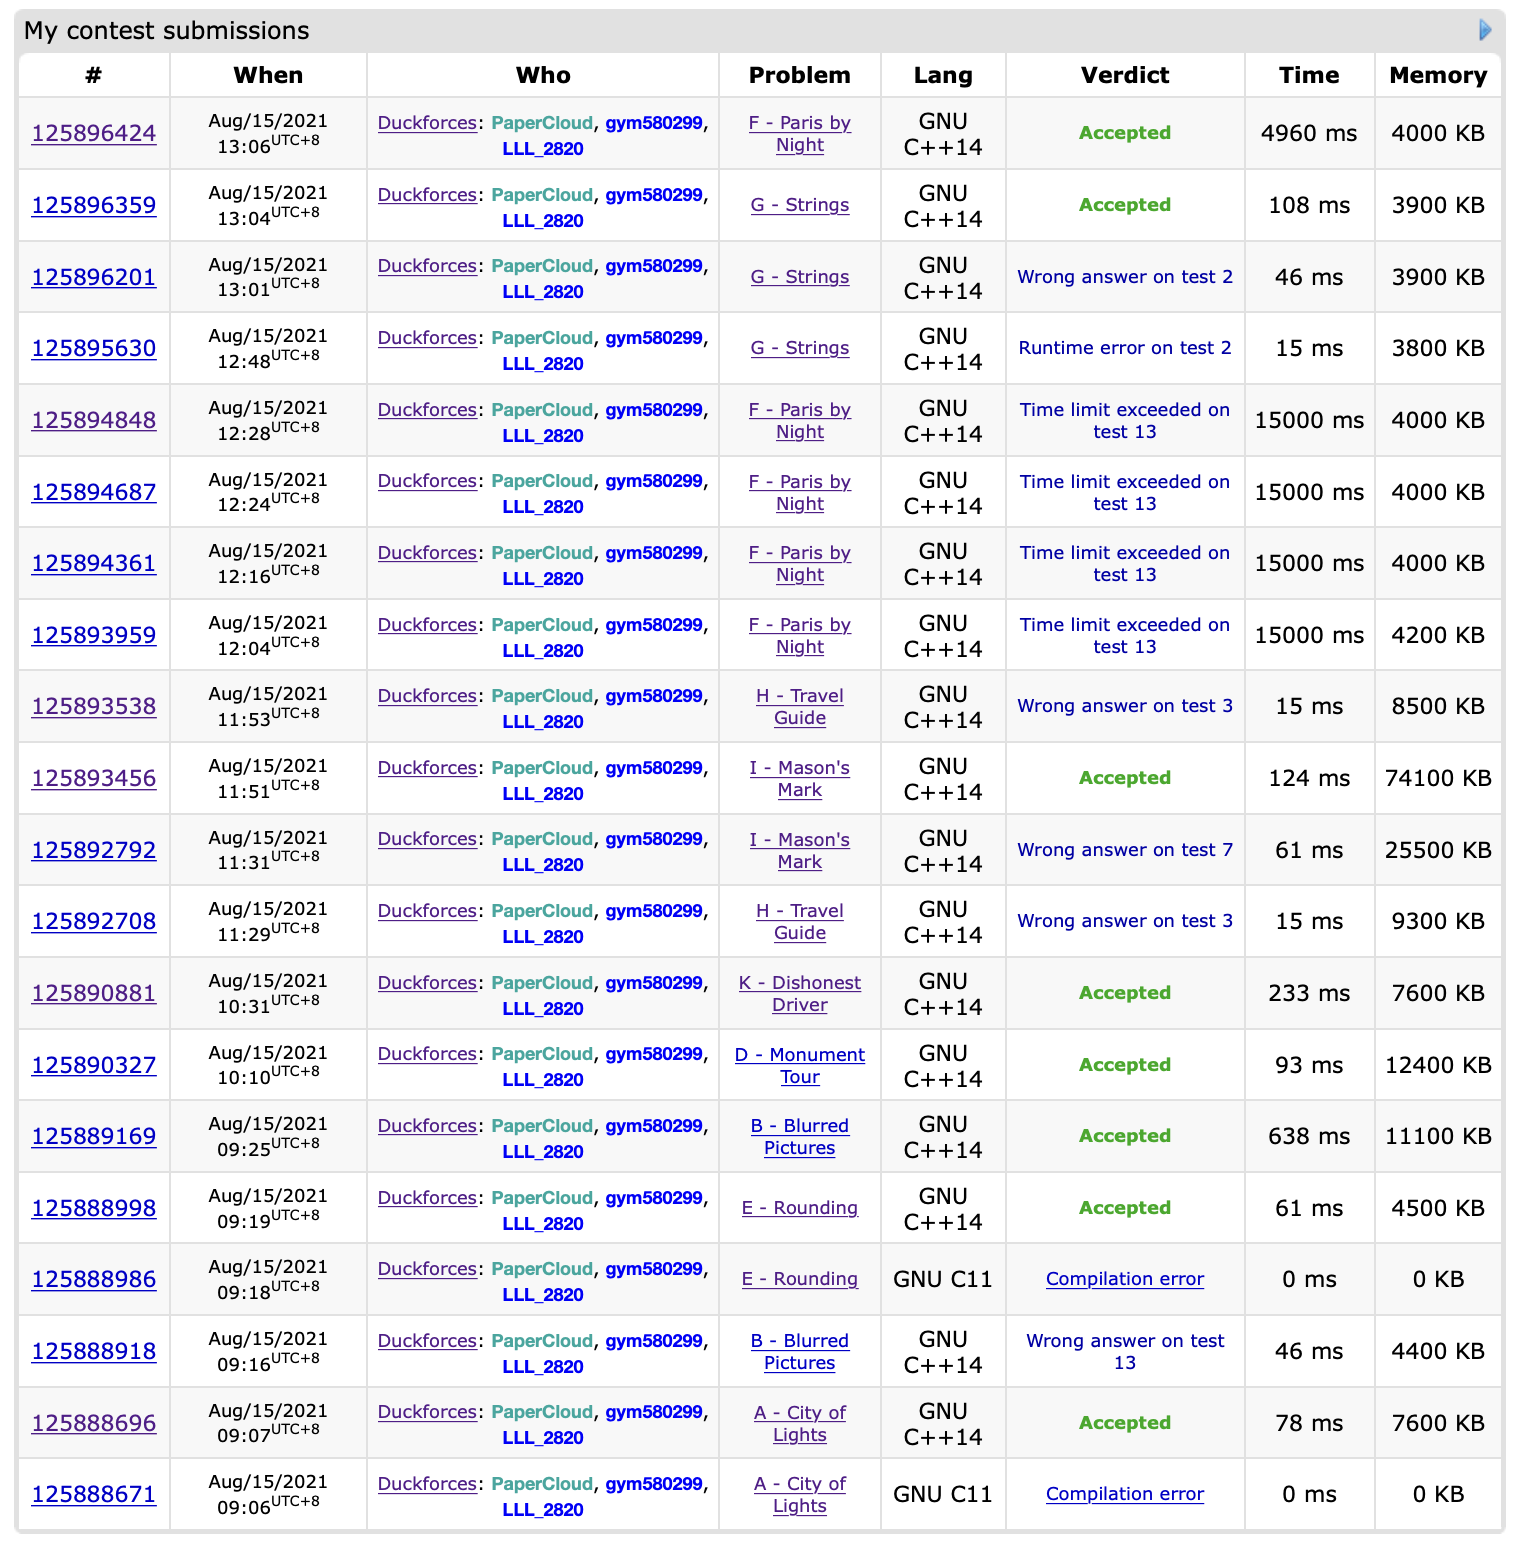Open LLL_2820 profile in last row
The height and width of the screenshot is (1546, 1514).
click(x=542, y=1510)
